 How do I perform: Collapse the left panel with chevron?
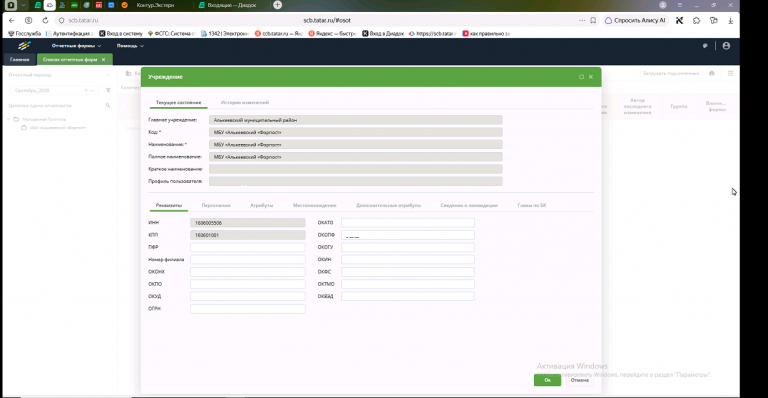click(x=108, y=75)
